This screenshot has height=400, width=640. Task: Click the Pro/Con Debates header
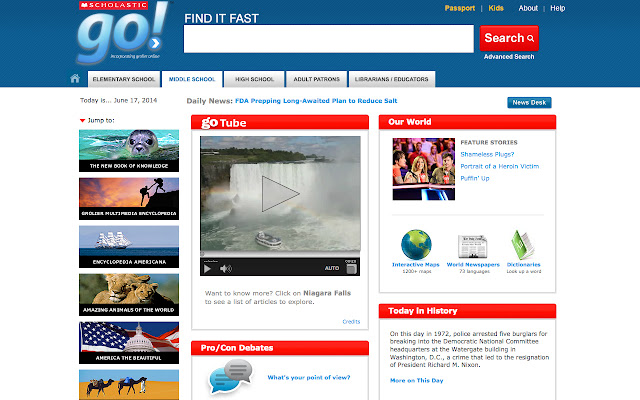280,348
